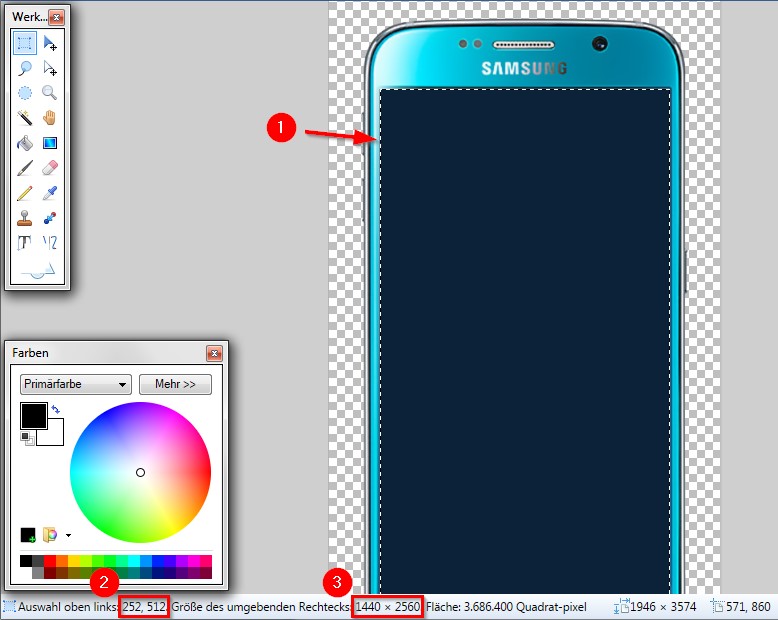Screen dimensions: 778x620
Task: Click the selection icon in status bar
Action: 9,607
